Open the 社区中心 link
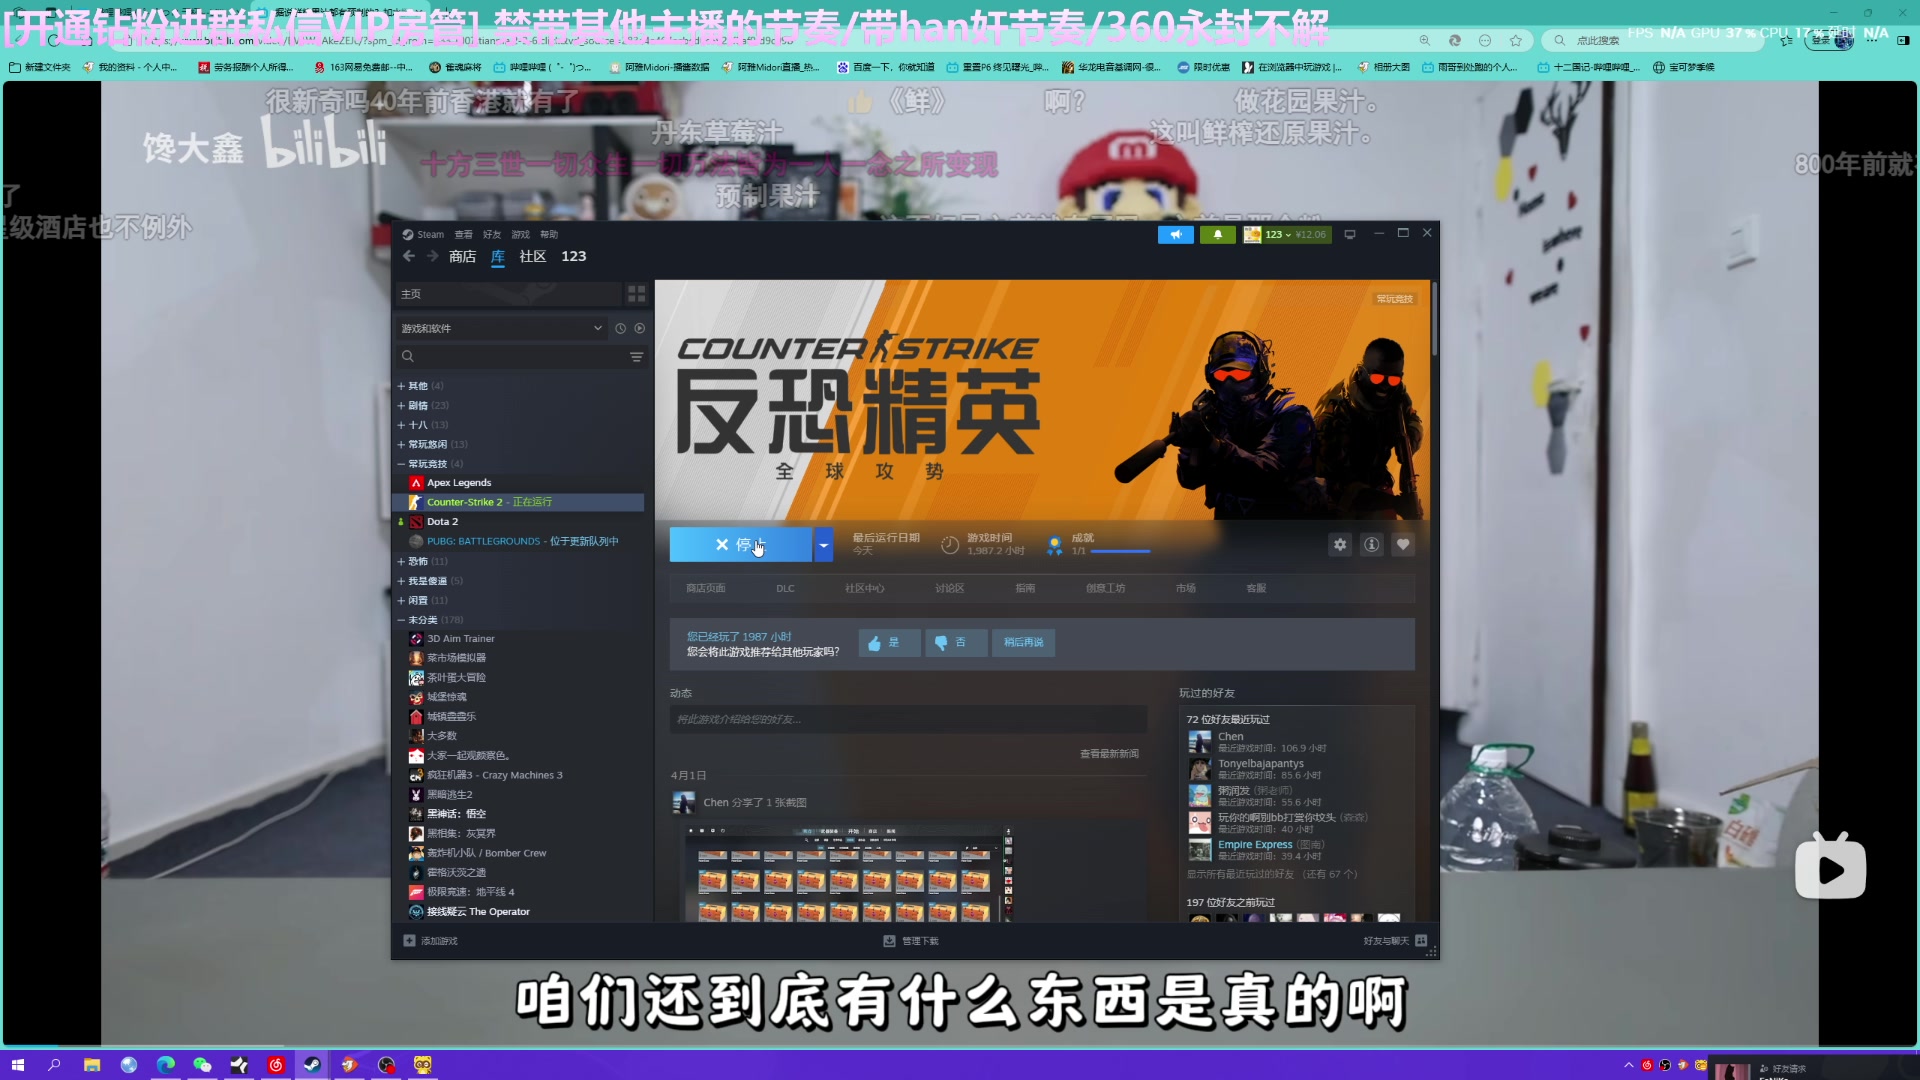Image resolution: width=1920 pixels, height=1080 pixels. (864, 588)
